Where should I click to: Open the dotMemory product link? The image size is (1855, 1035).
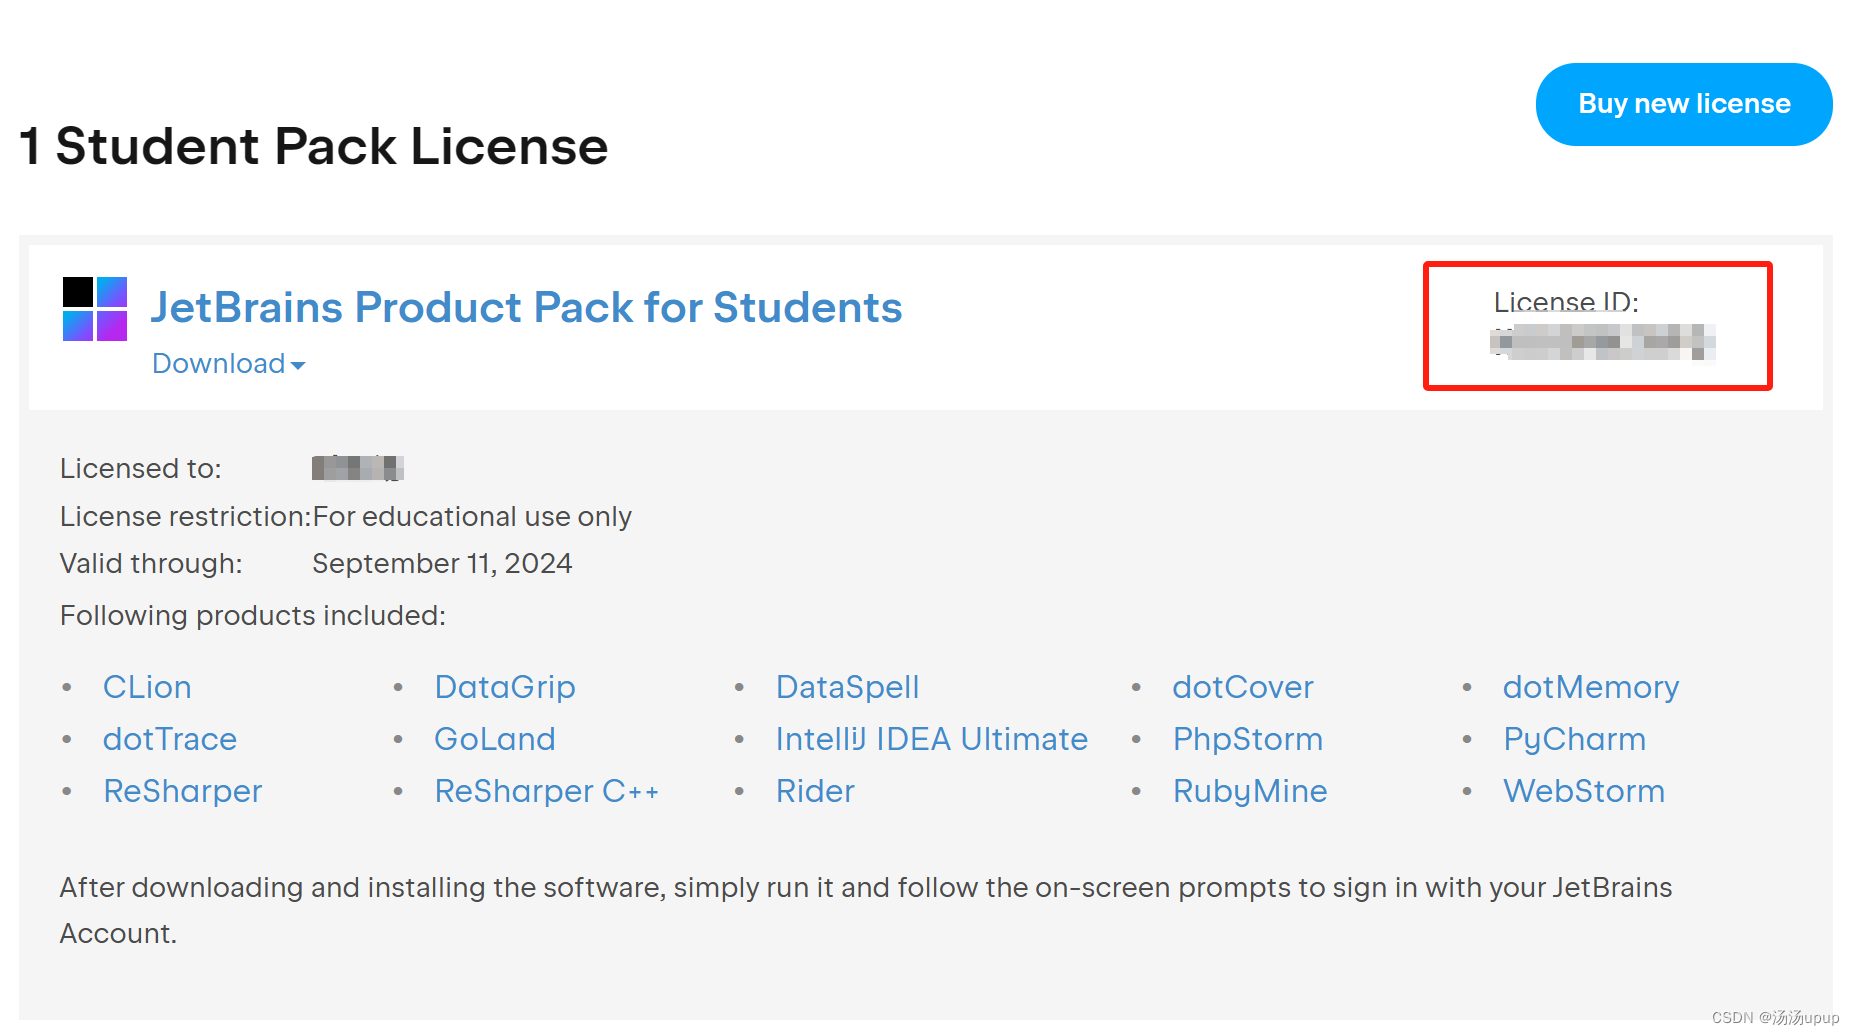tap(1590, 687)
